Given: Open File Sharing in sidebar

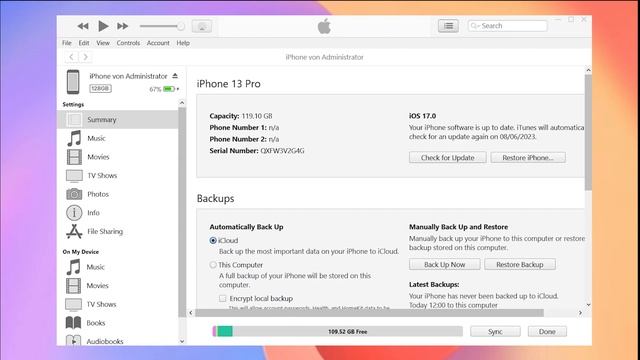Looking at the screenshot, I should [x=105, y=231].
